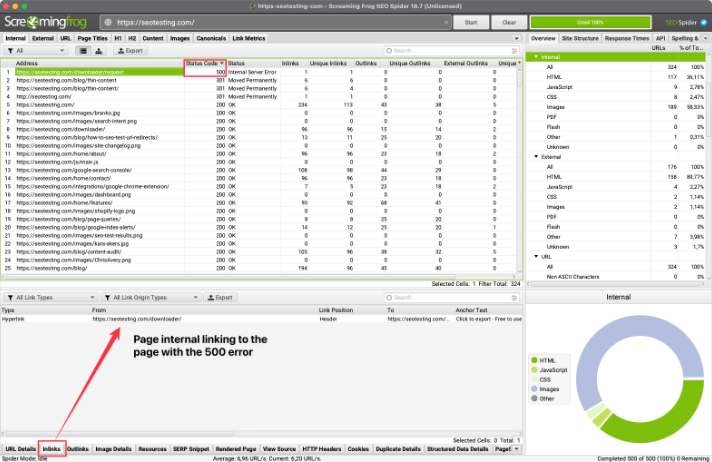The image size is (712, 462).
Task: Click the inlinks search field
Action: 451,298
